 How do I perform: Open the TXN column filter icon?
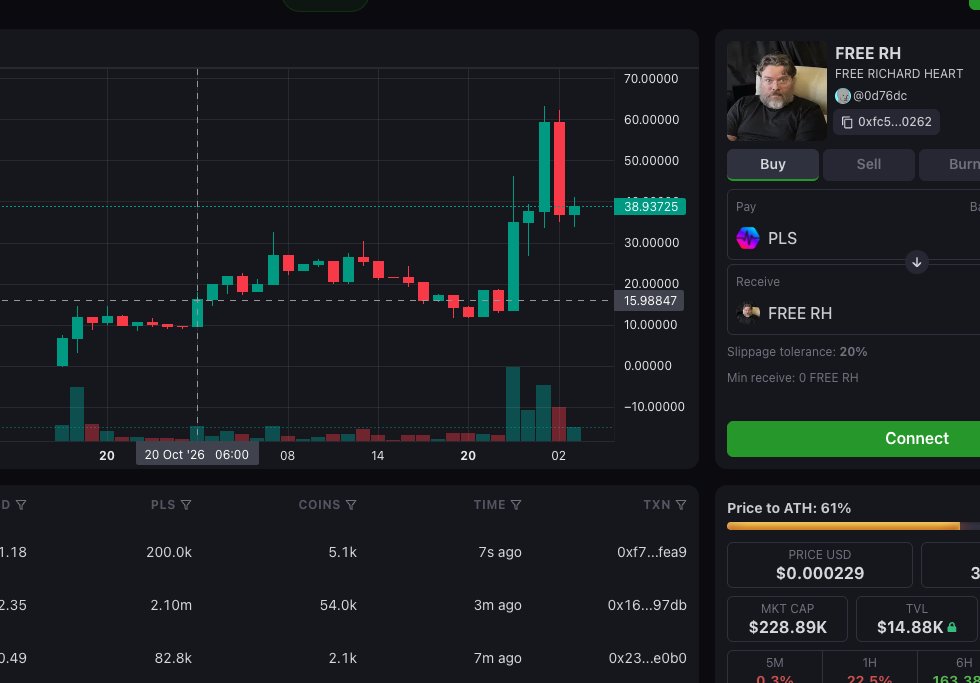click(681, 505)
